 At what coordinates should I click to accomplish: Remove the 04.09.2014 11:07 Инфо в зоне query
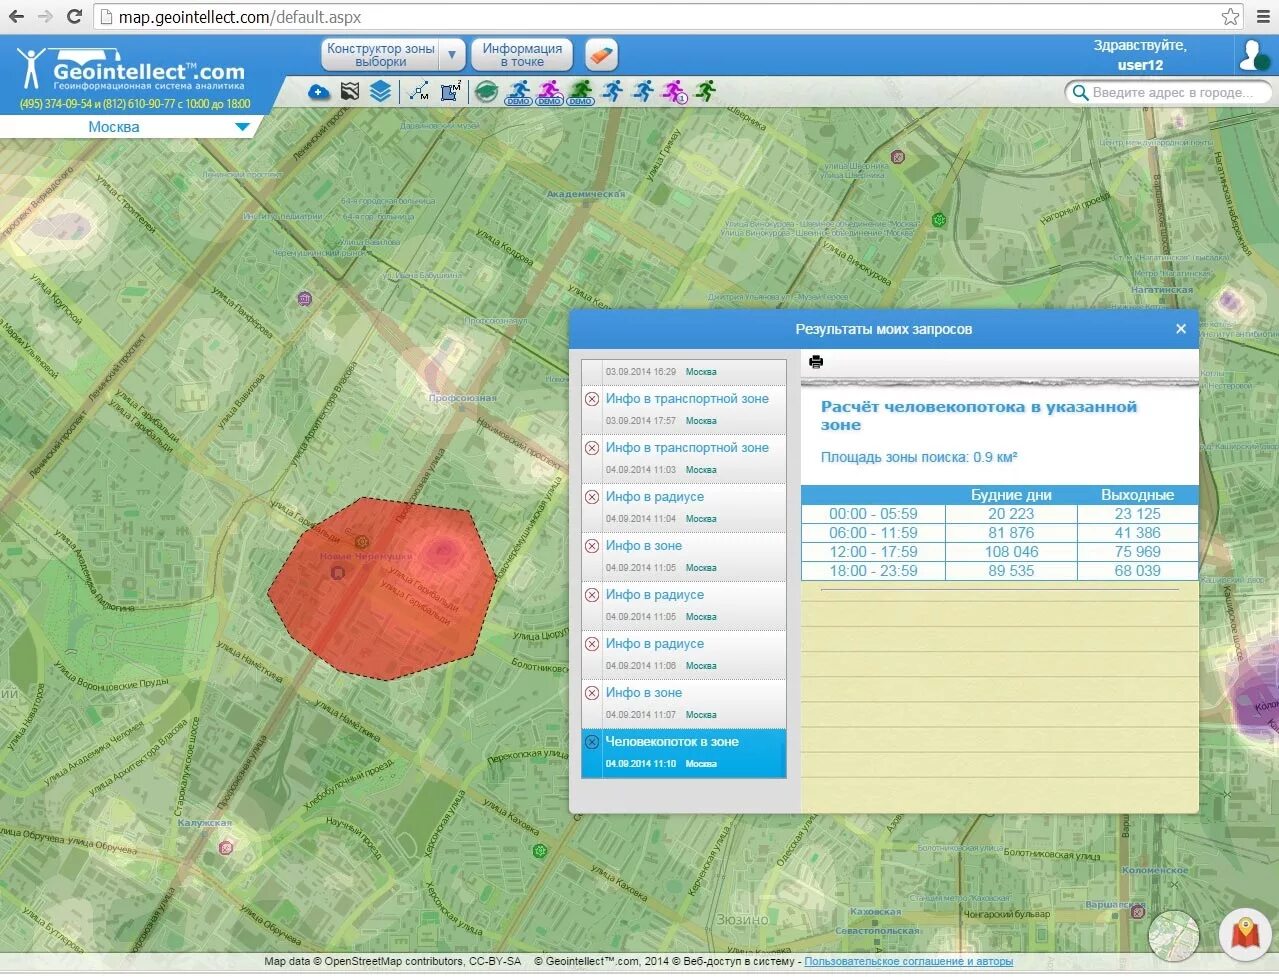(592, 693)
